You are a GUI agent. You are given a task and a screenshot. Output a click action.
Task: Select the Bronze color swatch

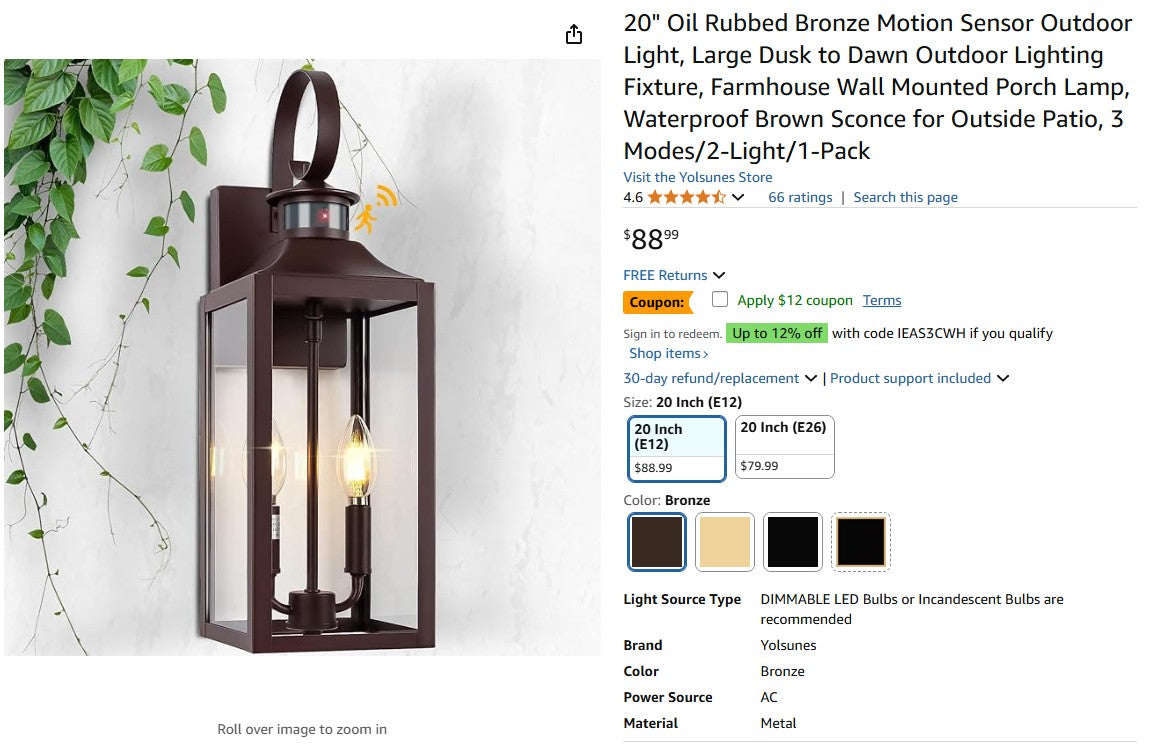(x=656, y=541)
